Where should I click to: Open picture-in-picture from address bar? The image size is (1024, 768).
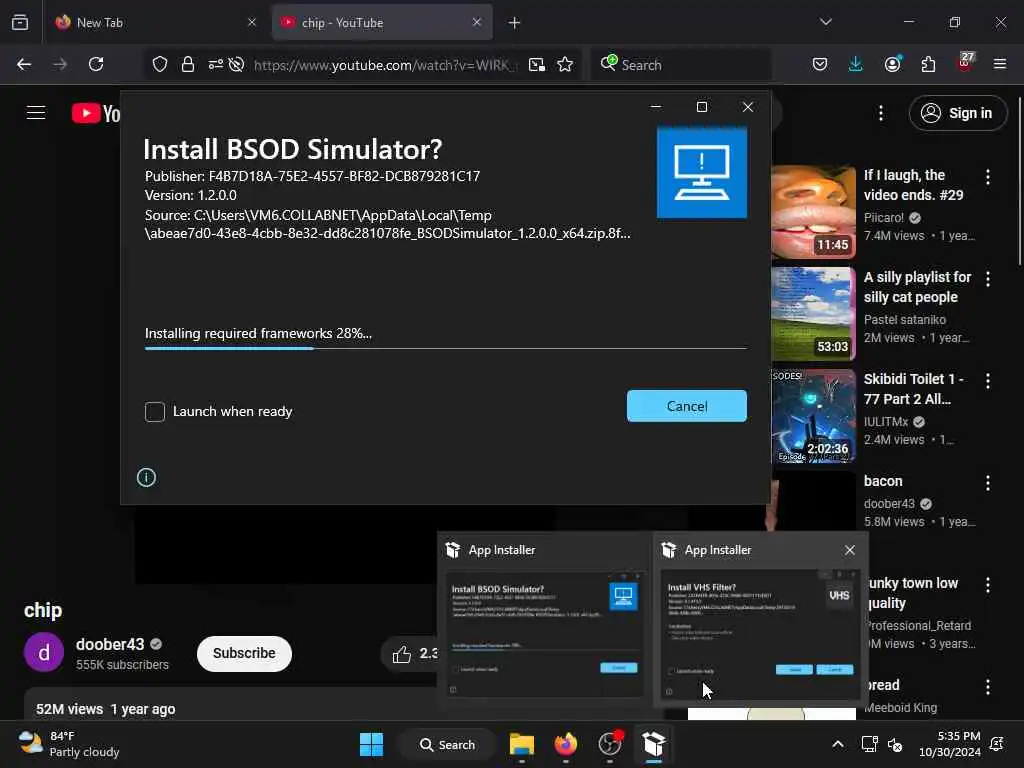tap(537, 64)
